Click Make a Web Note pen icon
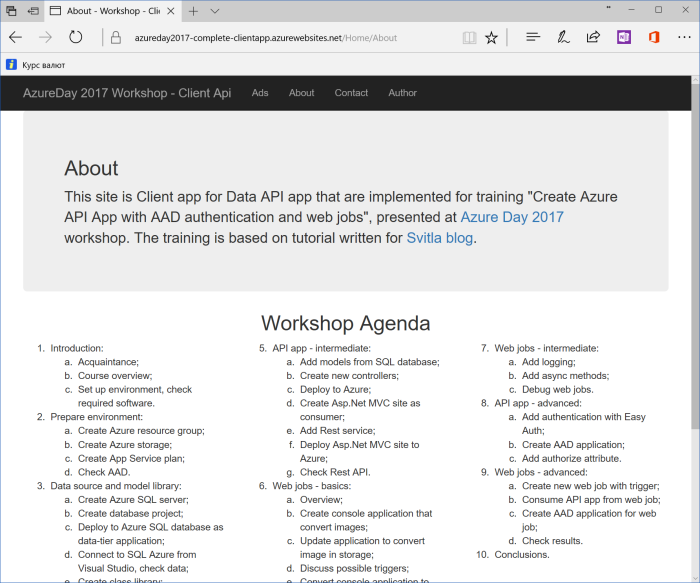 coord(563,37)
